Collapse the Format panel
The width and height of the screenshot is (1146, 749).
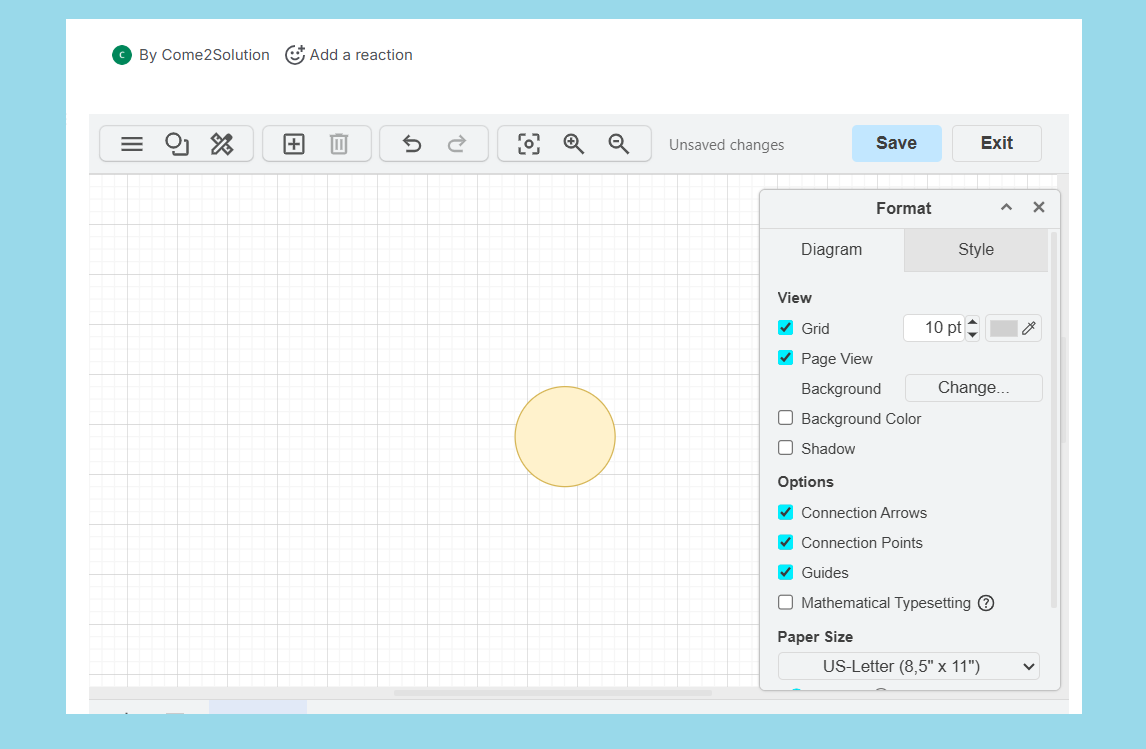(1007, 207)
